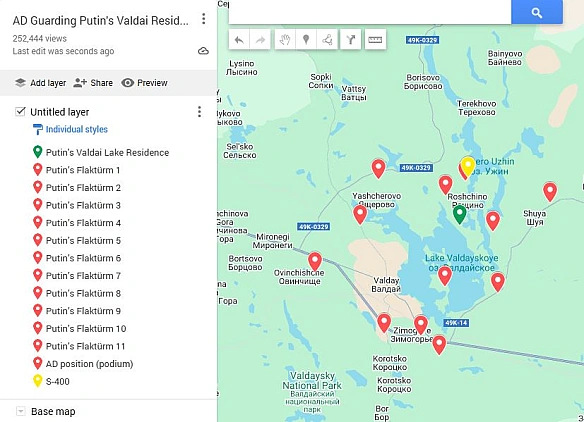Click red marker at Ovinchishche

pyautogui.click(x=315, y=260)
